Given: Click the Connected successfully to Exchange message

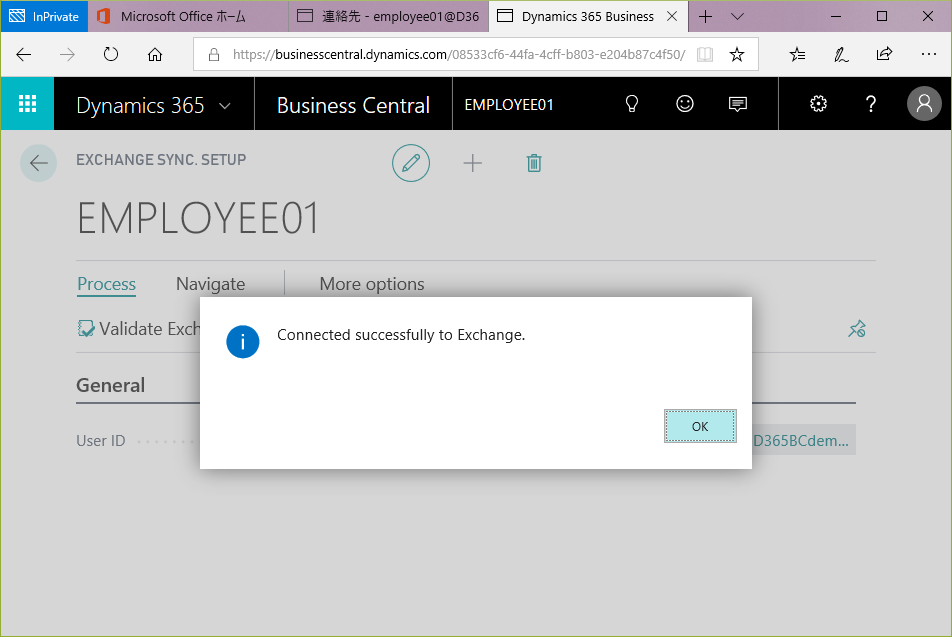Looking at the screenshot, I should click(401, 335).
